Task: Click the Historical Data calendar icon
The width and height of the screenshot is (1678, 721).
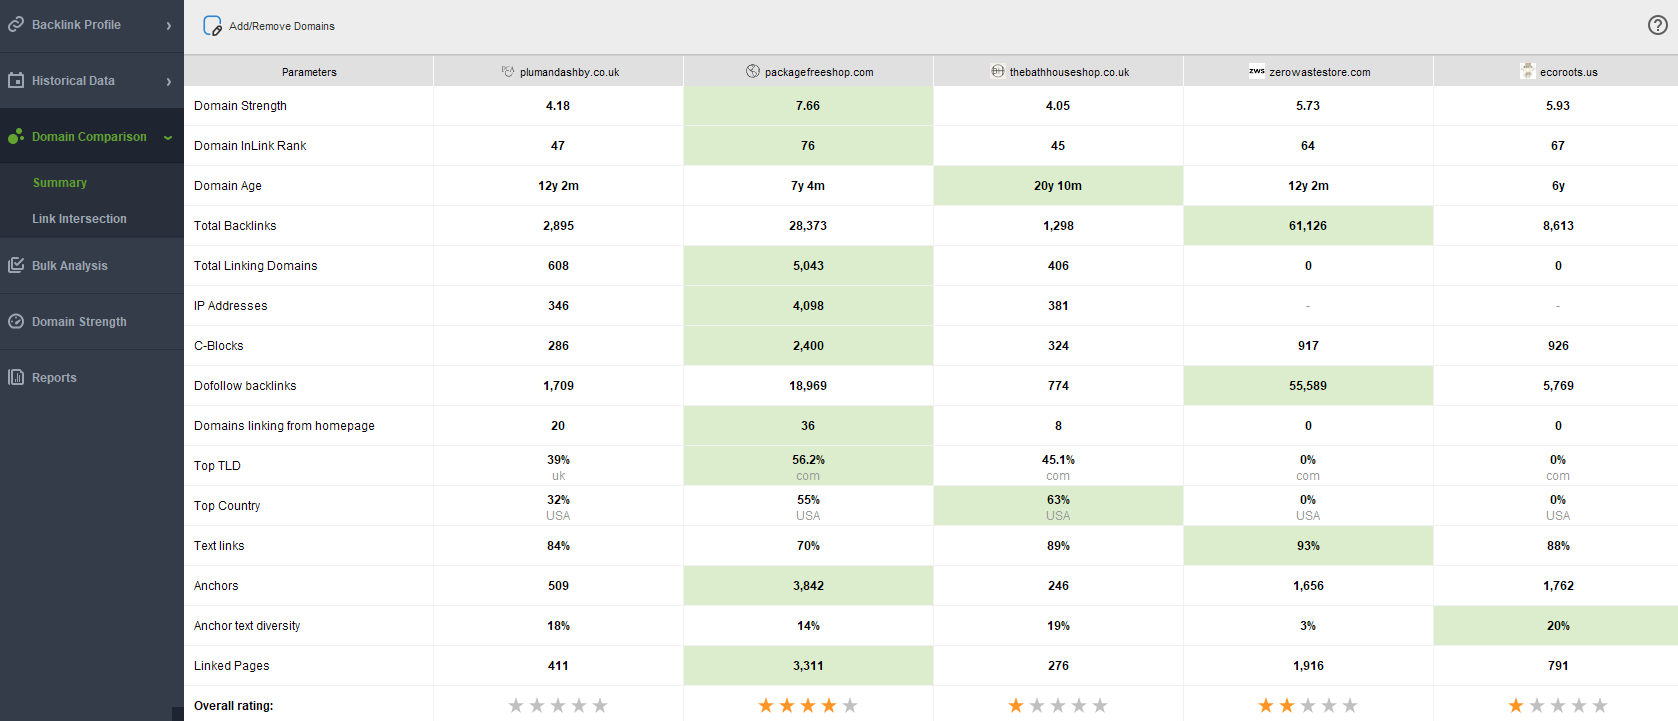Action: [16, 80]
